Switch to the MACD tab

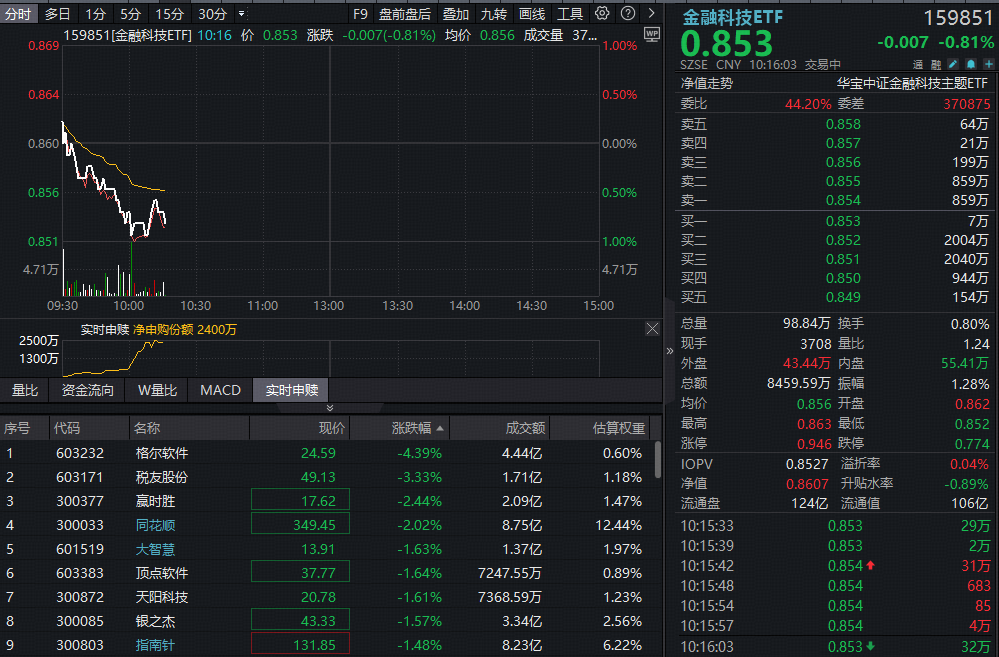point(220,390)
